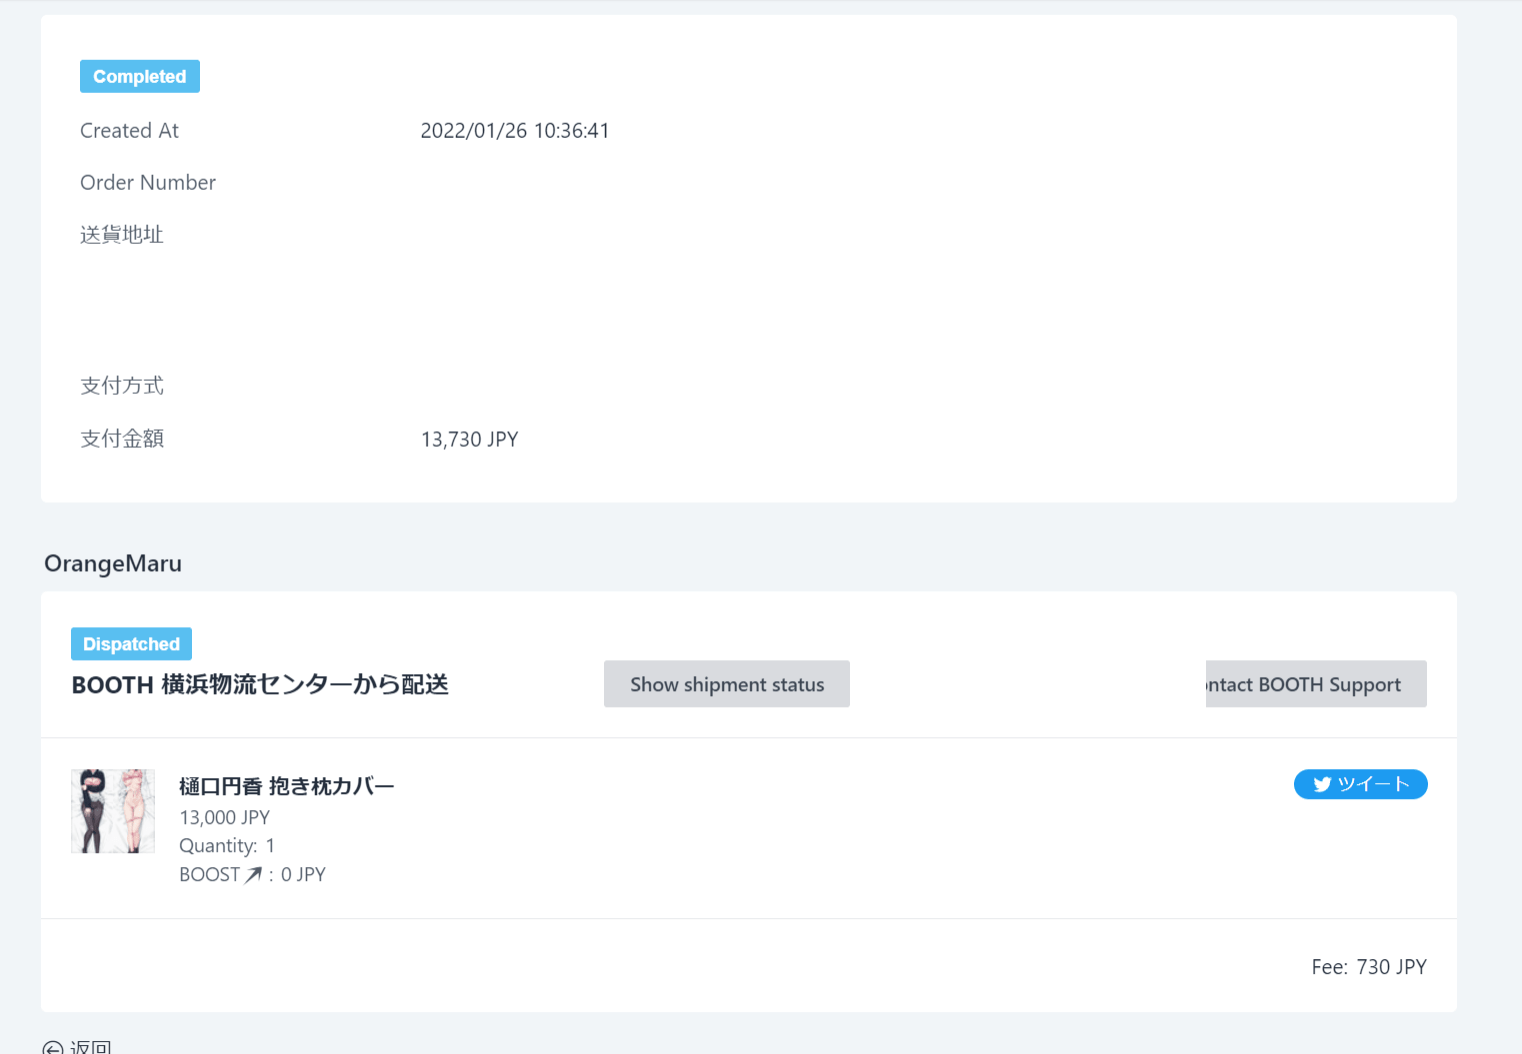Screen dimensions: 1522x1054
Task: Visit the OrangeMaru shop link
Action: click(113, 563)
